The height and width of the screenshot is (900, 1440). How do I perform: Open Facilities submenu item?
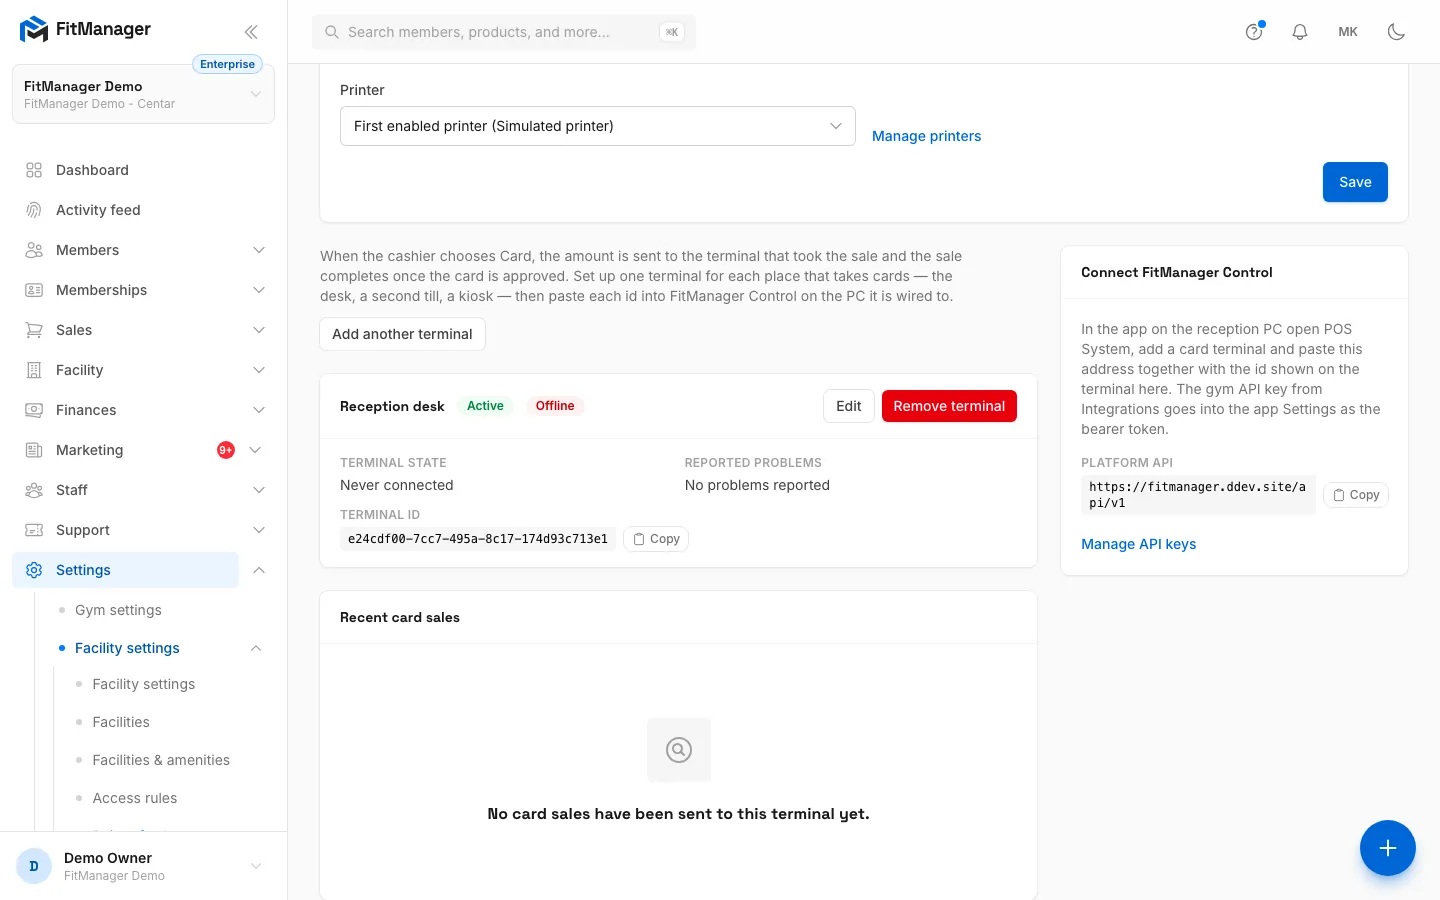121,722
